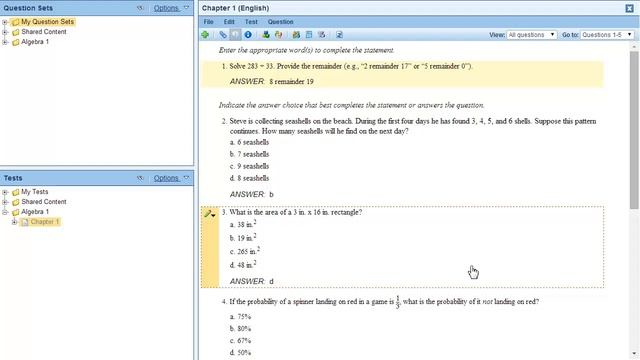Screen dimensions: 640x360
Task: Click question 4 text about spinner probability
Action: [384, 302]
